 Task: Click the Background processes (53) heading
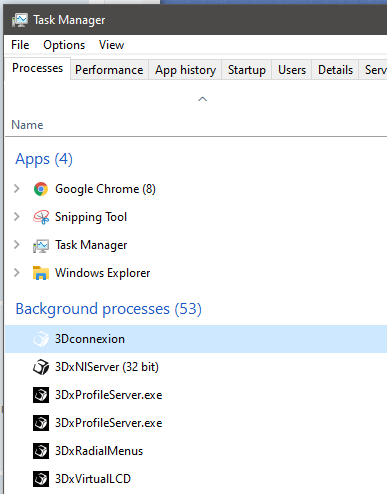(109, 309)
